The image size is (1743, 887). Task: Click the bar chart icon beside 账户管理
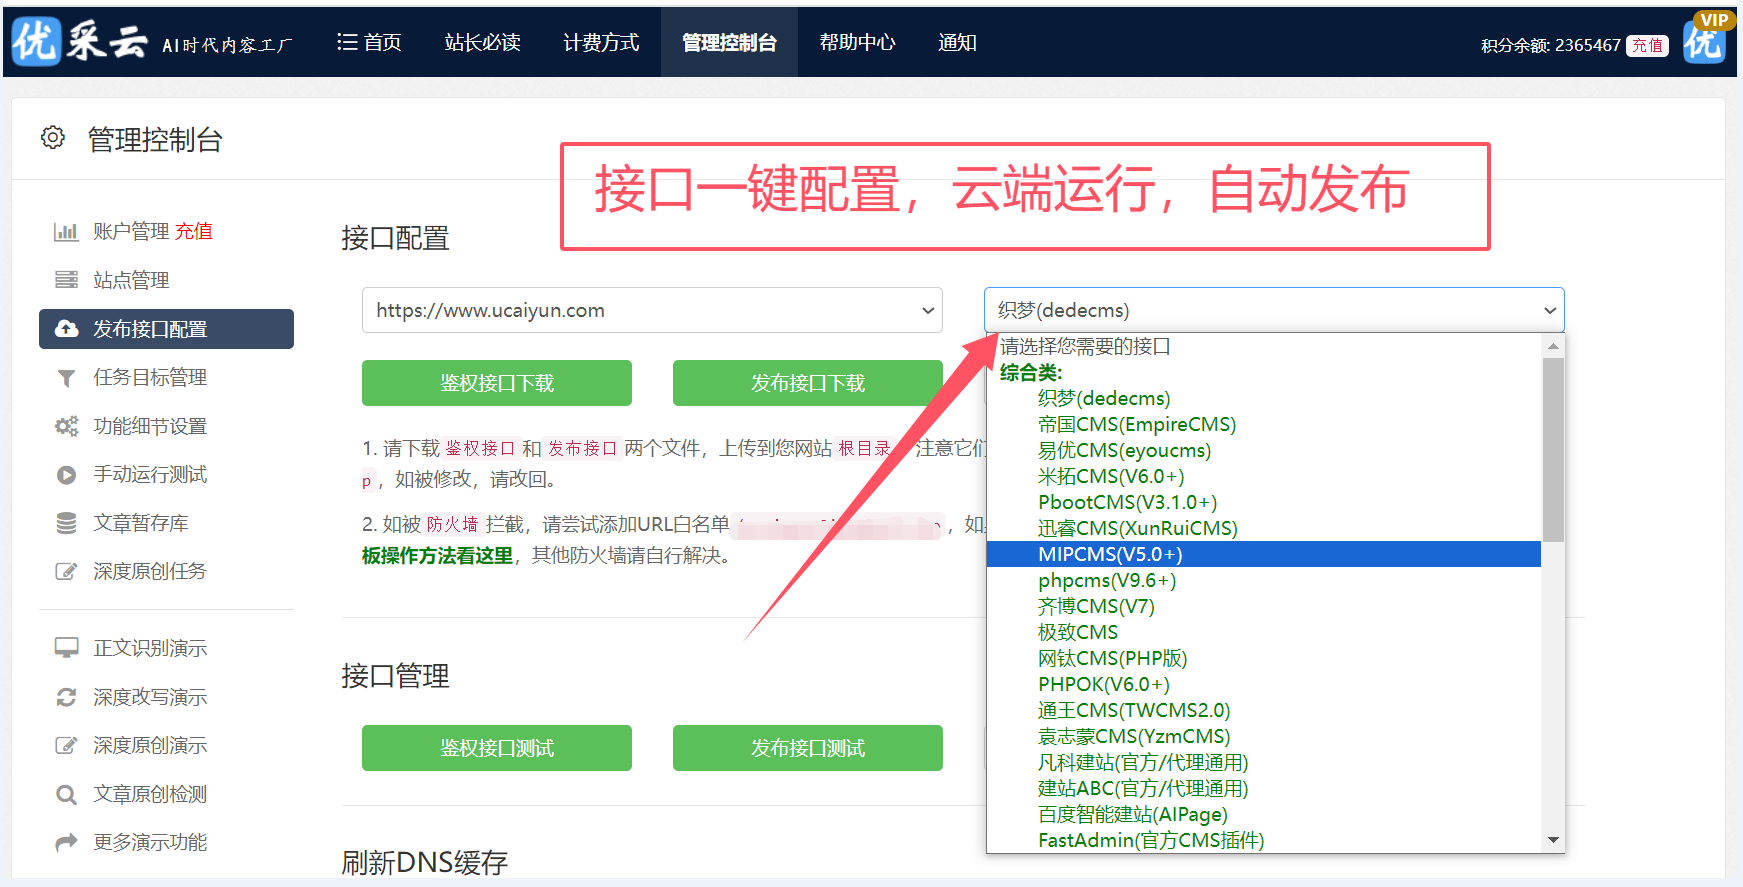click(x=66, y=232)
